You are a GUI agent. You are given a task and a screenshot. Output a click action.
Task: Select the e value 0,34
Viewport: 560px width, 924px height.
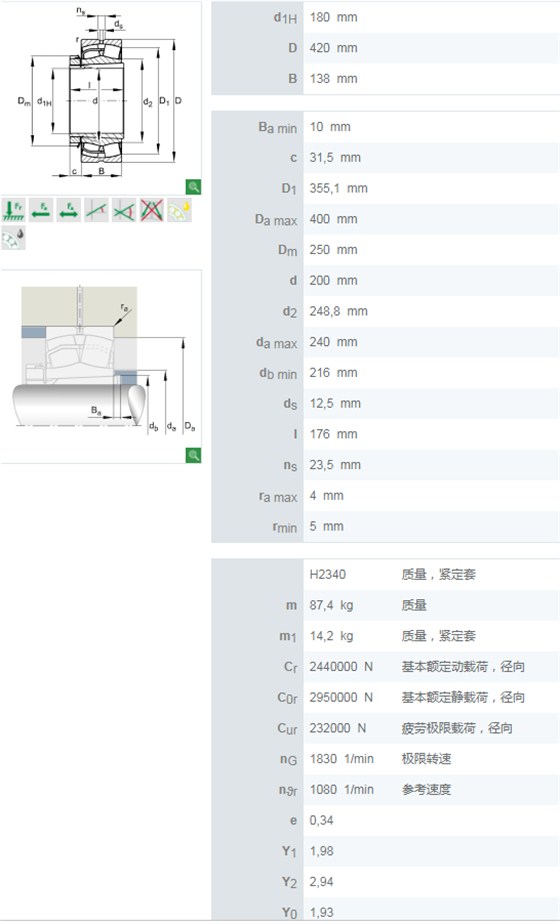coord(321,820)
